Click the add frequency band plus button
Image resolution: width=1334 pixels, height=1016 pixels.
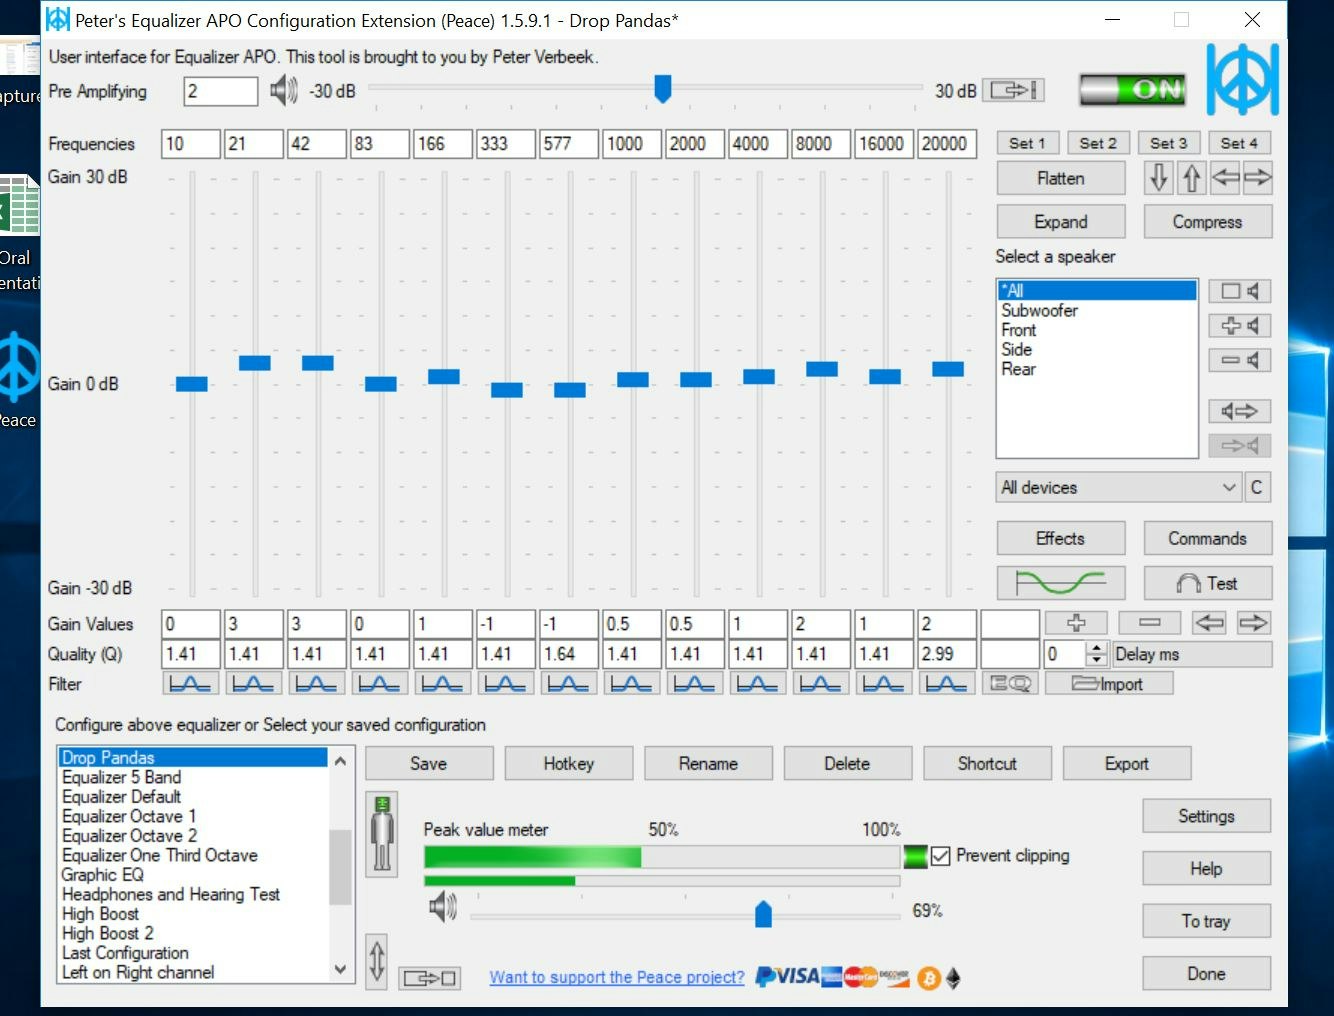(x=1076, y=623)
